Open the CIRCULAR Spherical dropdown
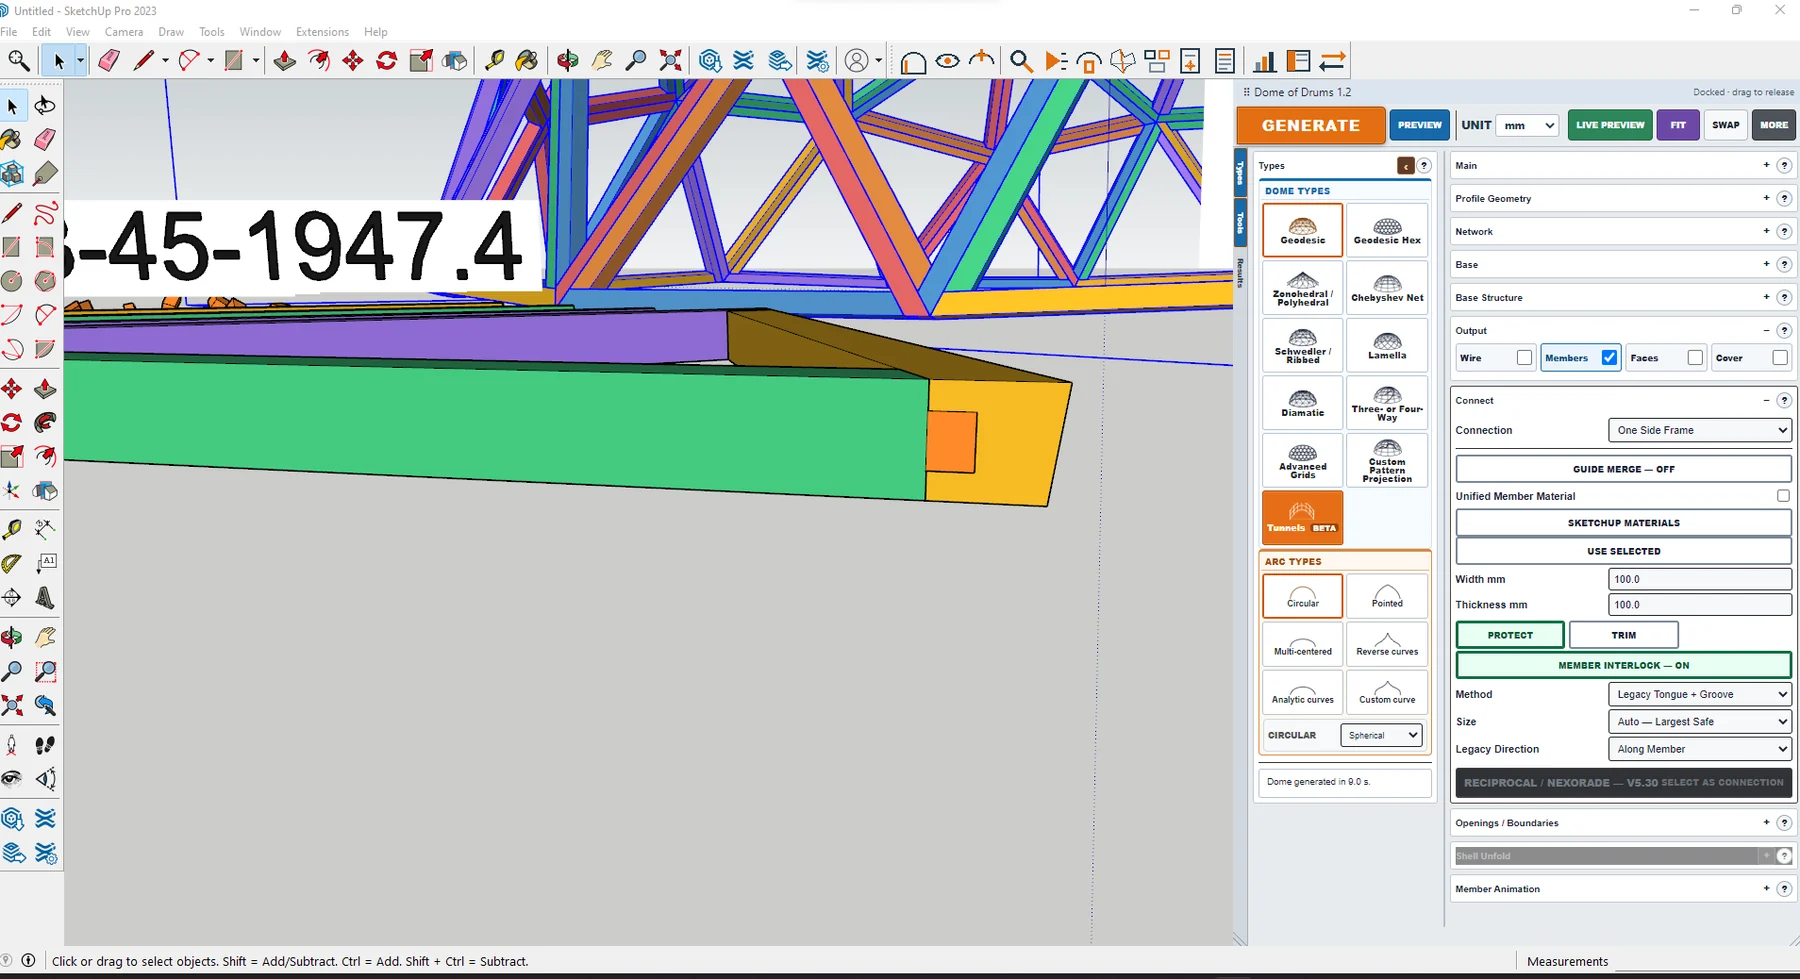This screenshot has width=1800, height=979. pos(1381,735)
